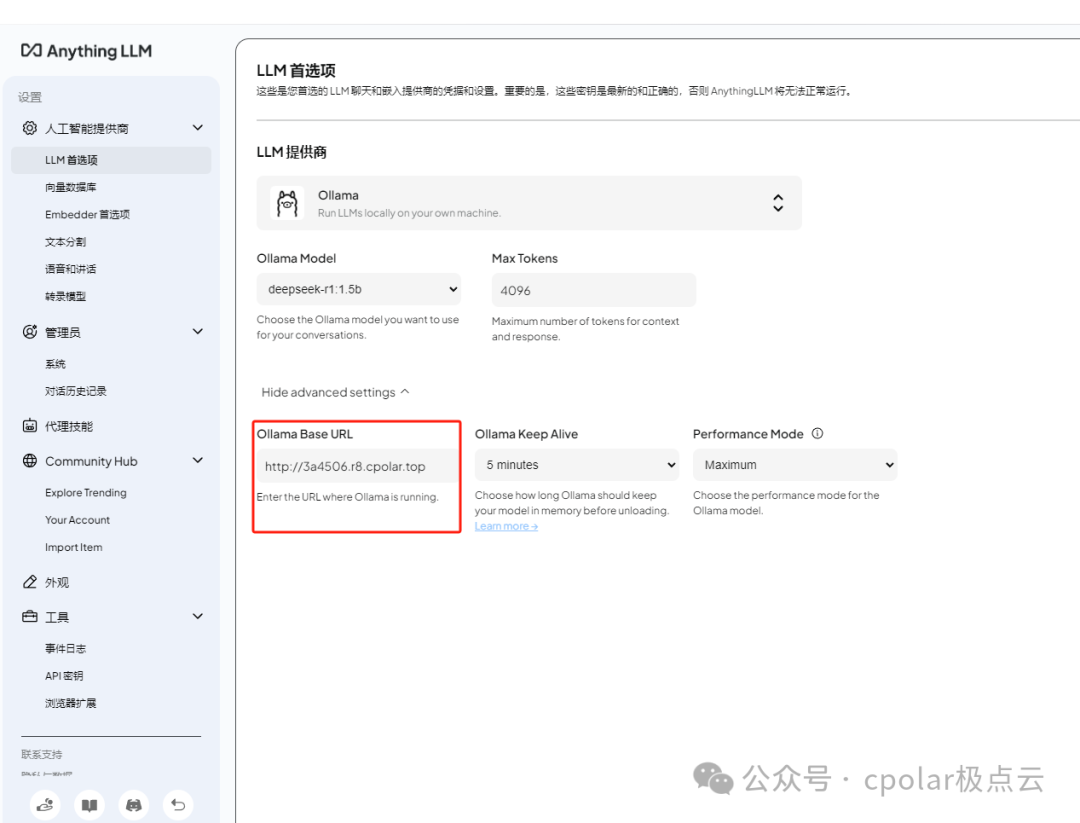This screenshot has height=823, width=1080.
Task: Click the Ollama Base URL label
Action: (304, 434)
